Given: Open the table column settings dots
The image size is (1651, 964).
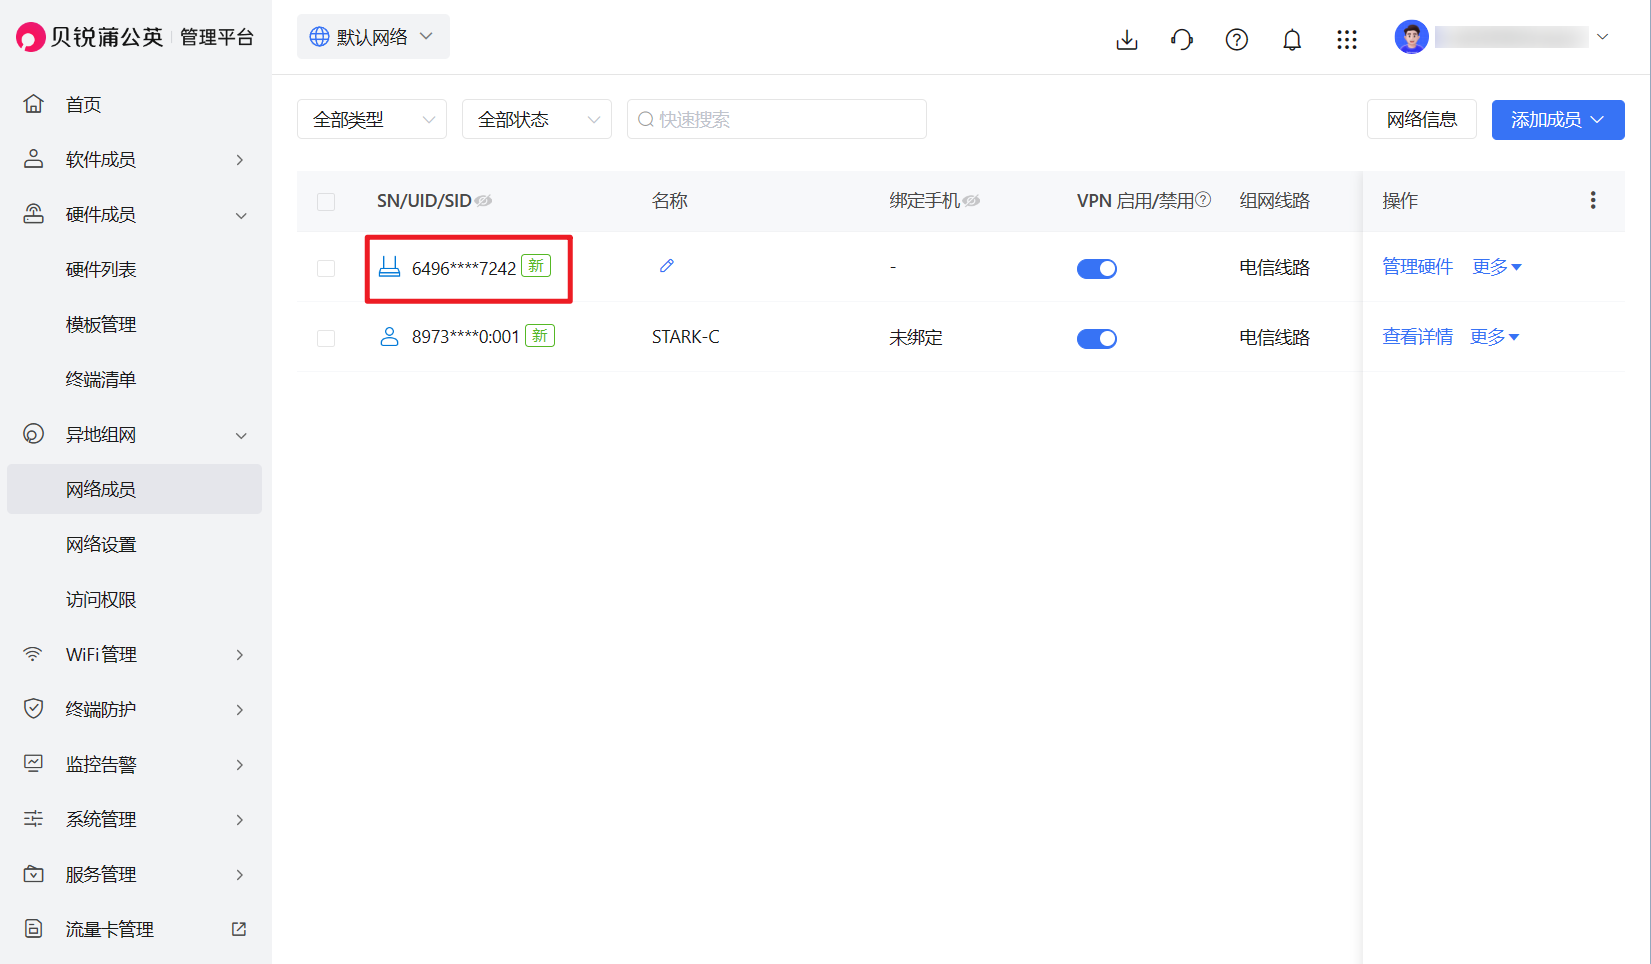Looking at the screenshot, I should (x=1593, y=200).
